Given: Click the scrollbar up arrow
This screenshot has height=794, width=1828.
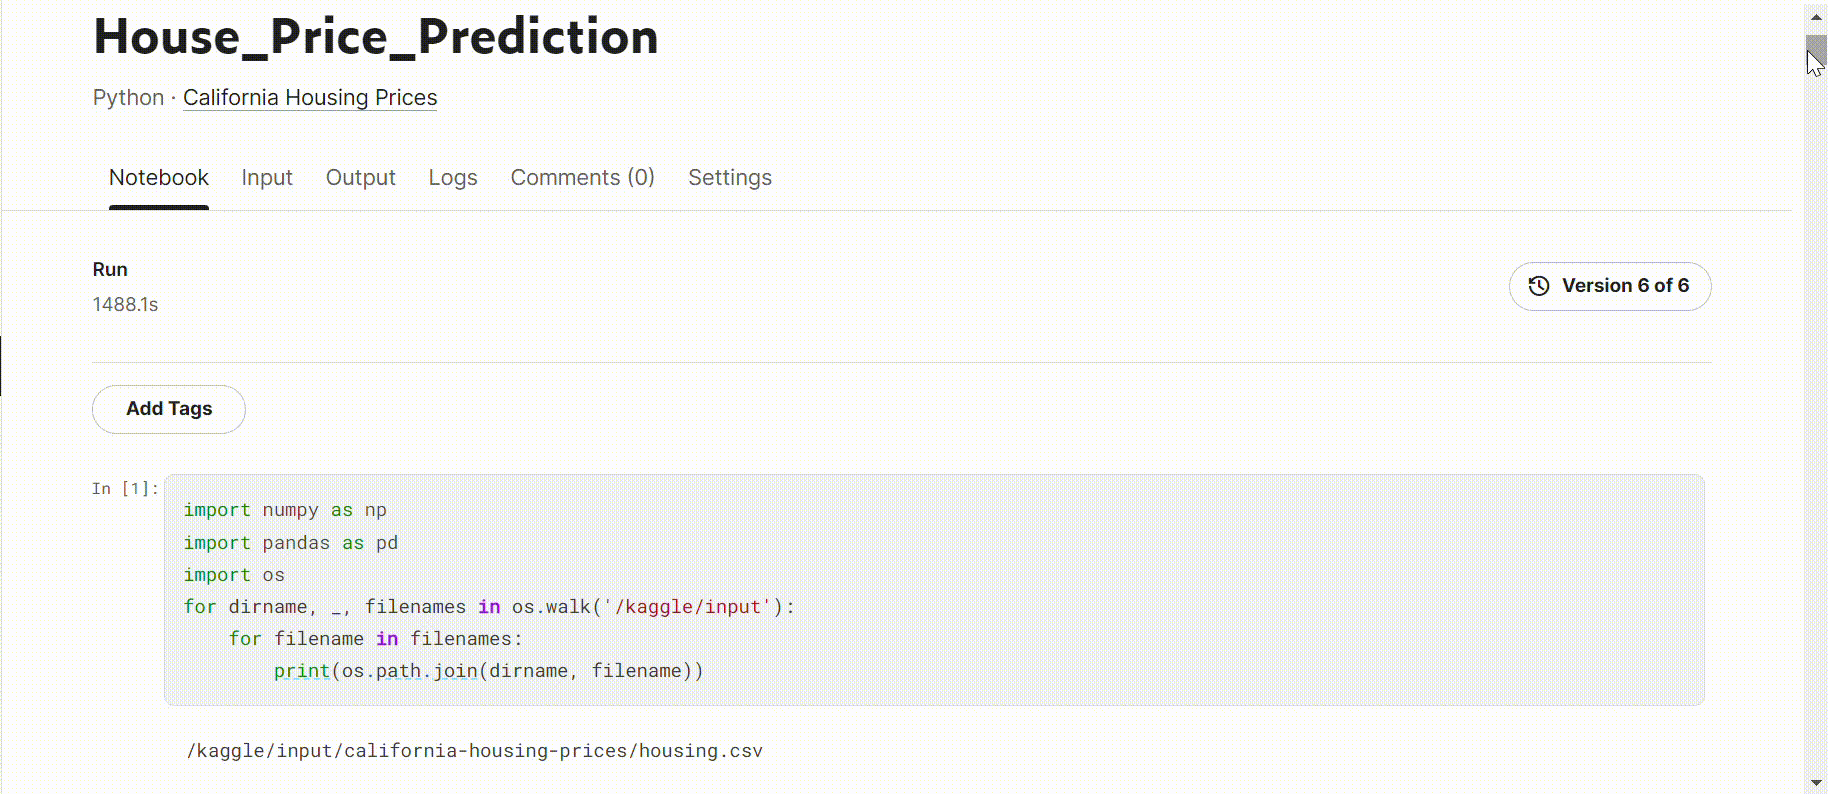Looking at the screenshot, I should 1816,17.
